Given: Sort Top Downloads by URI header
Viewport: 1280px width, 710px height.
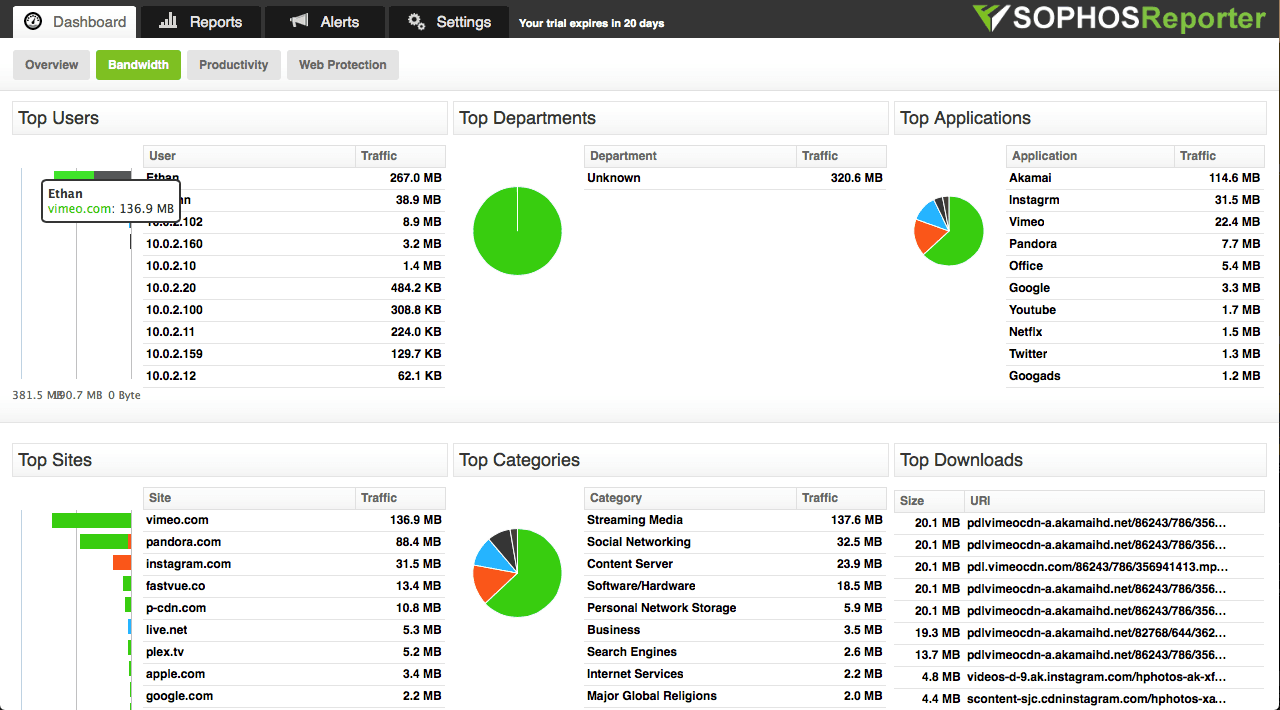Looking at the screenshot, I should pos(1114,500).
